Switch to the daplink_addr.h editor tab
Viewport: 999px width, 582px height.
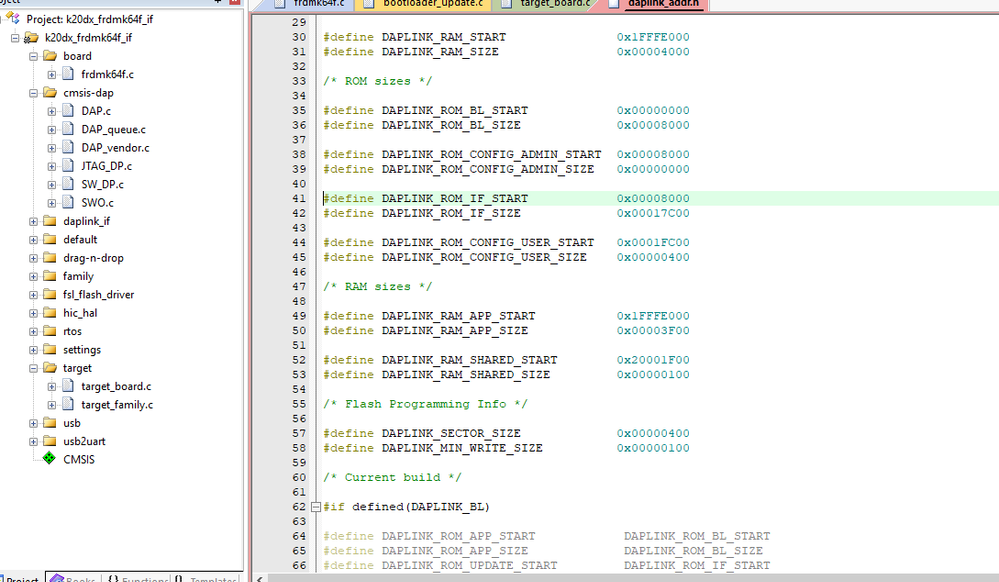click(x=654, y=4)
